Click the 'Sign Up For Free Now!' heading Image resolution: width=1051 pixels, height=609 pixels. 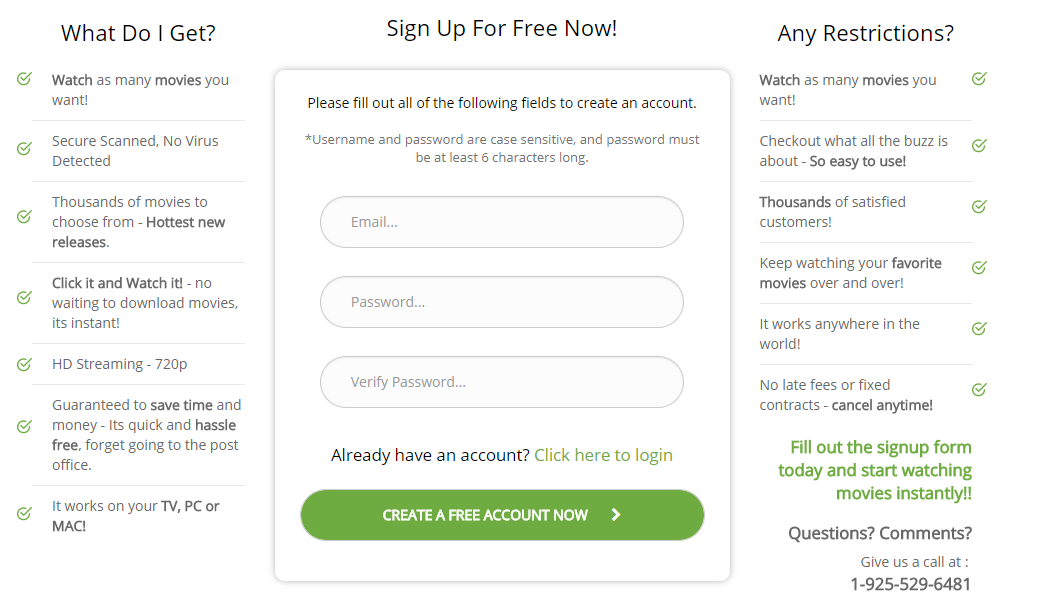502,29
